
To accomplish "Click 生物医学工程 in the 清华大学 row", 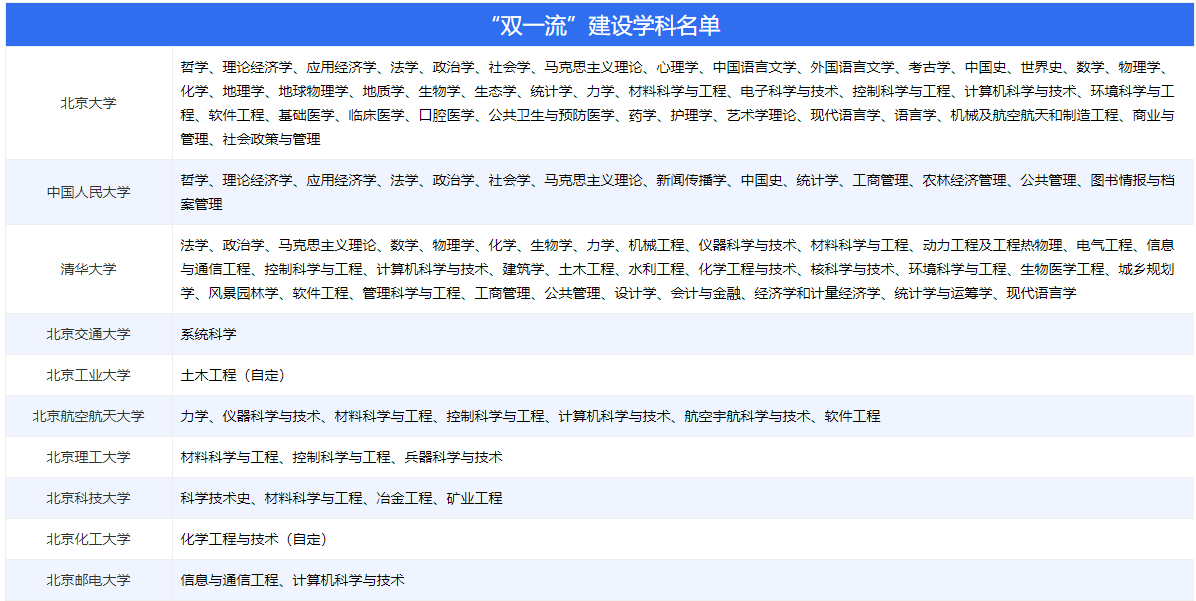I will tap(1063, 270).
